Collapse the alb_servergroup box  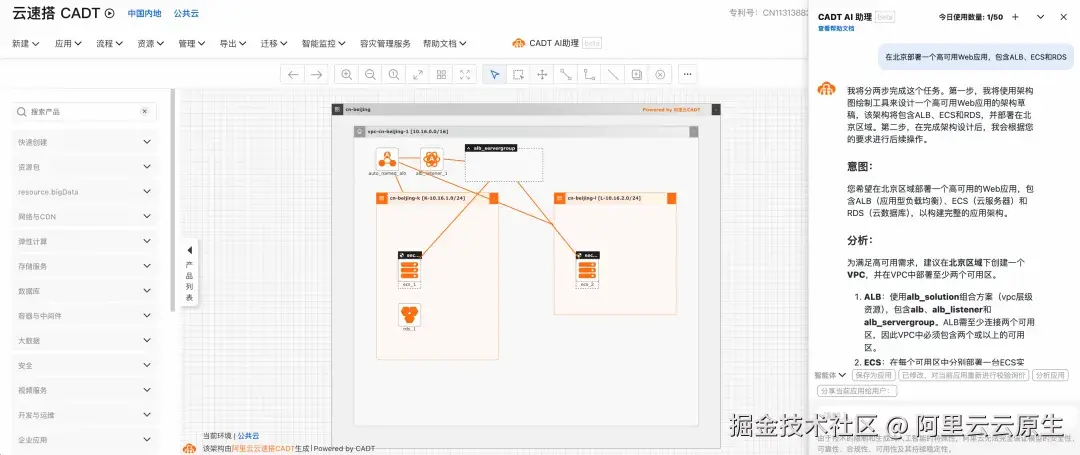[469, 147]
